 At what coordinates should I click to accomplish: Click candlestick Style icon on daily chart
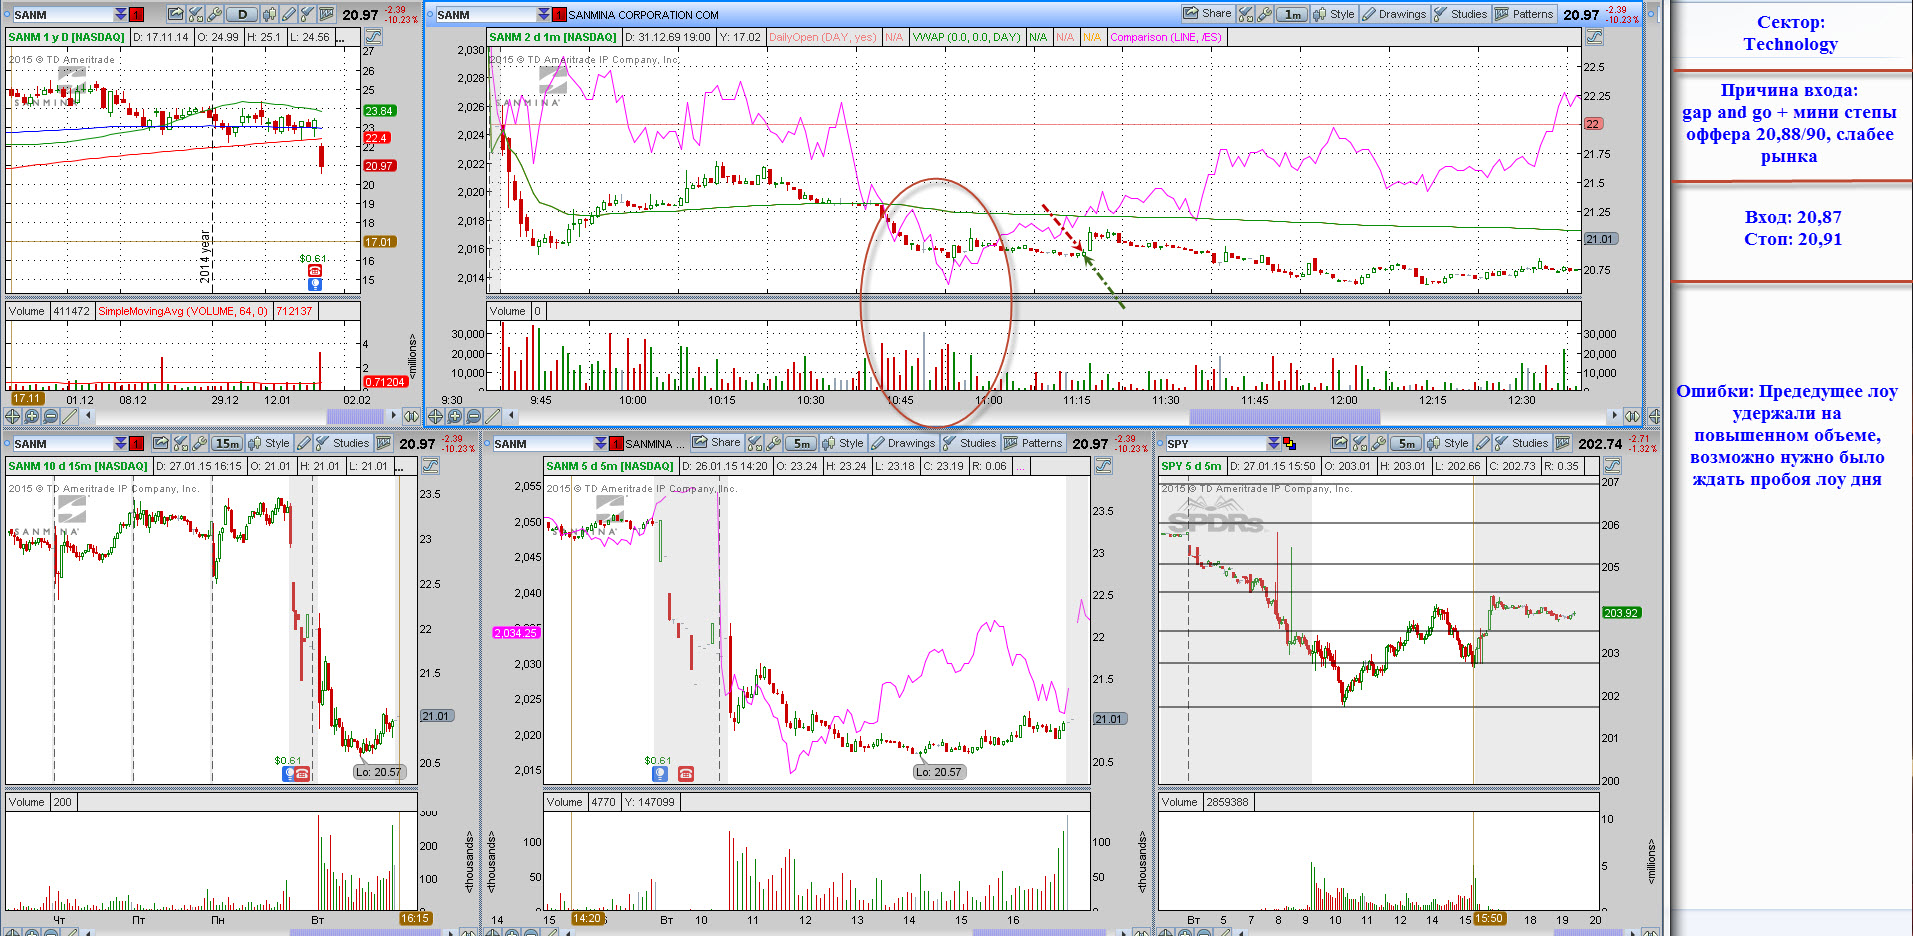tap(269, 14)
